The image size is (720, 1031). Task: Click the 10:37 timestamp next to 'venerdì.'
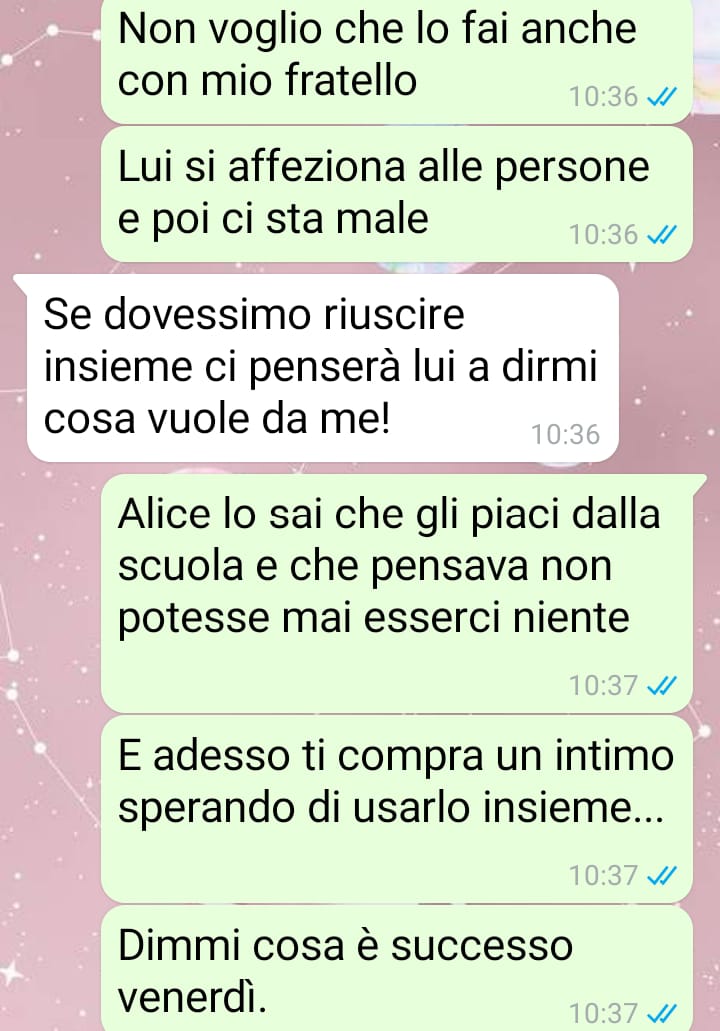(603, 1013)
